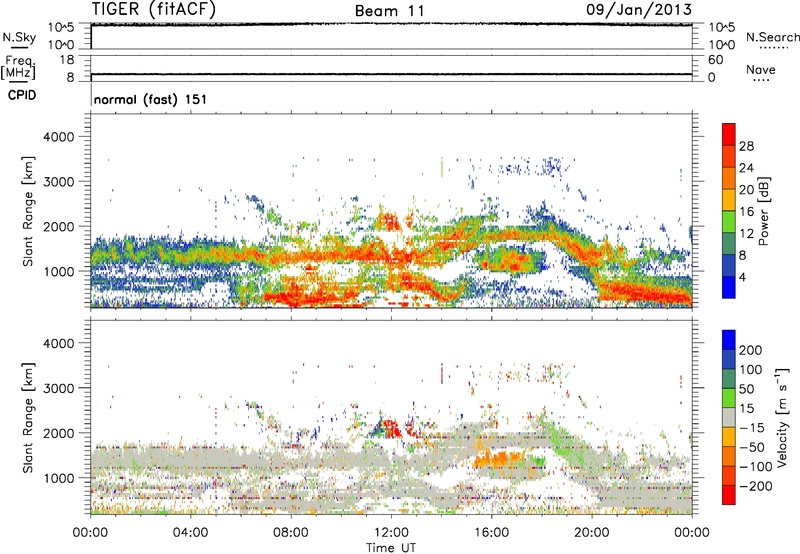Click the 'N.Search' legend label

pyautogui.click(x=773, y=37)
